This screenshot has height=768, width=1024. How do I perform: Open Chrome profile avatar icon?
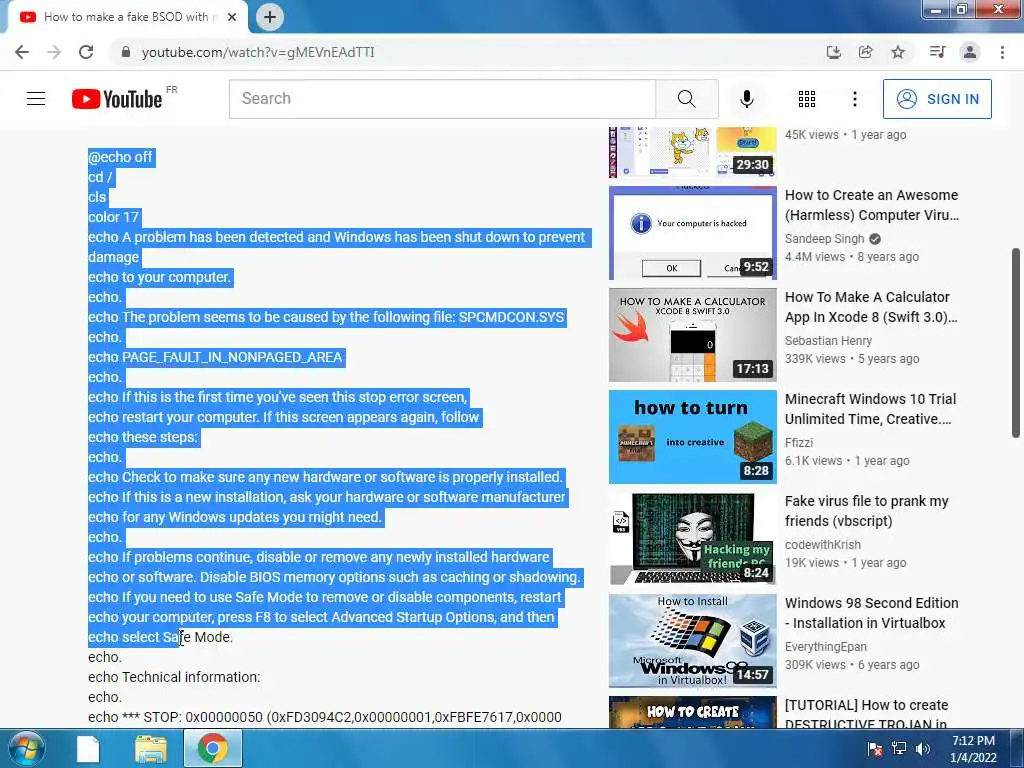pyautogui.click(x=970, y=52)
